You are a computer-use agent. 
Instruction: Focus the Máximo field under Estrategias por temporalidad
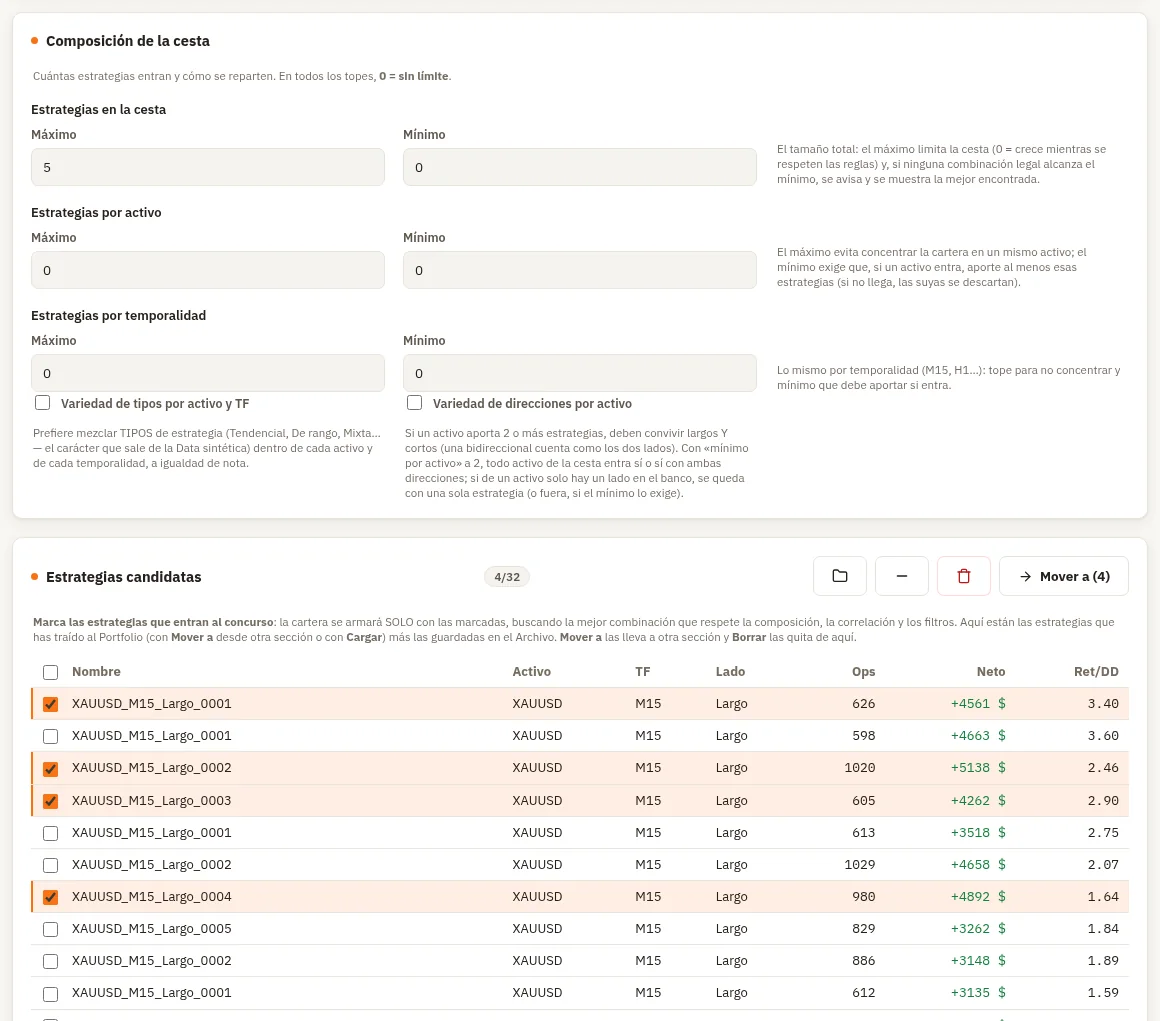(208, 373)
